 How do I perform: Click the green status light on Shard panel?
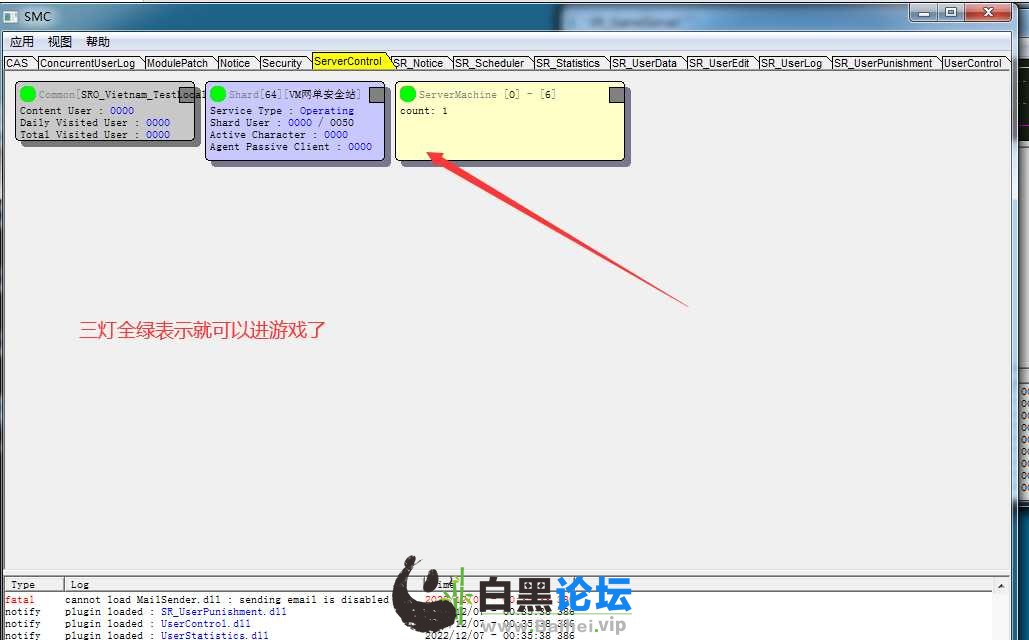pyautogui.click(x=218, y=94)
